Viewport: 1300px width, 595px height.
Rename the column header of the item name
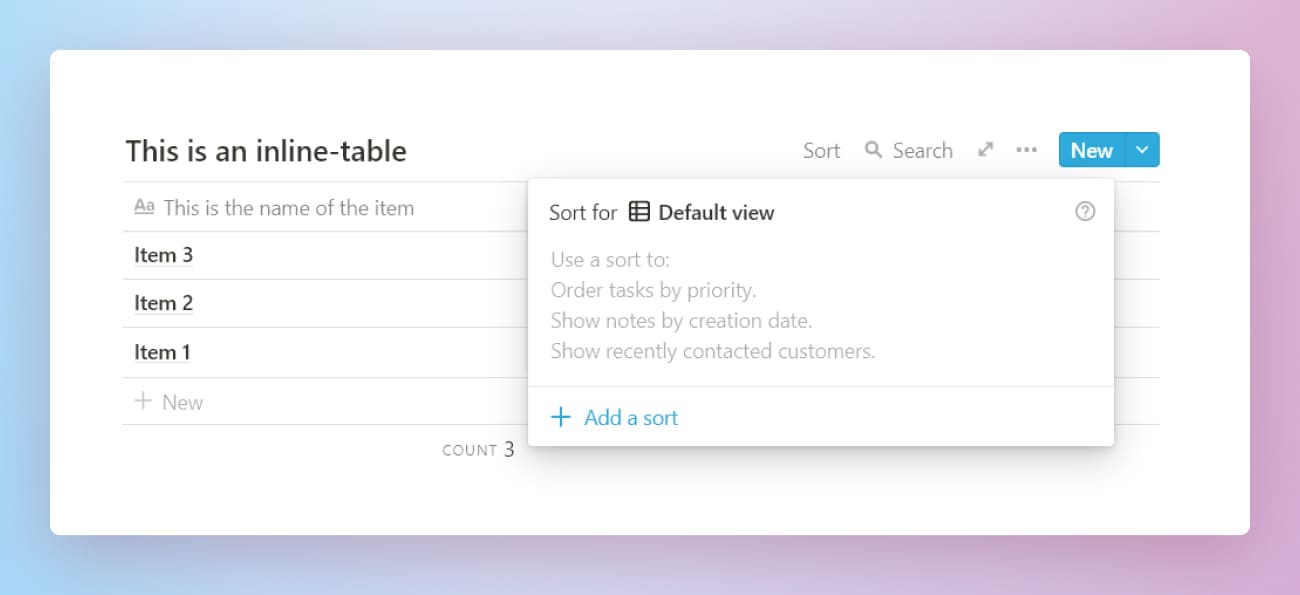click(289, 207)
